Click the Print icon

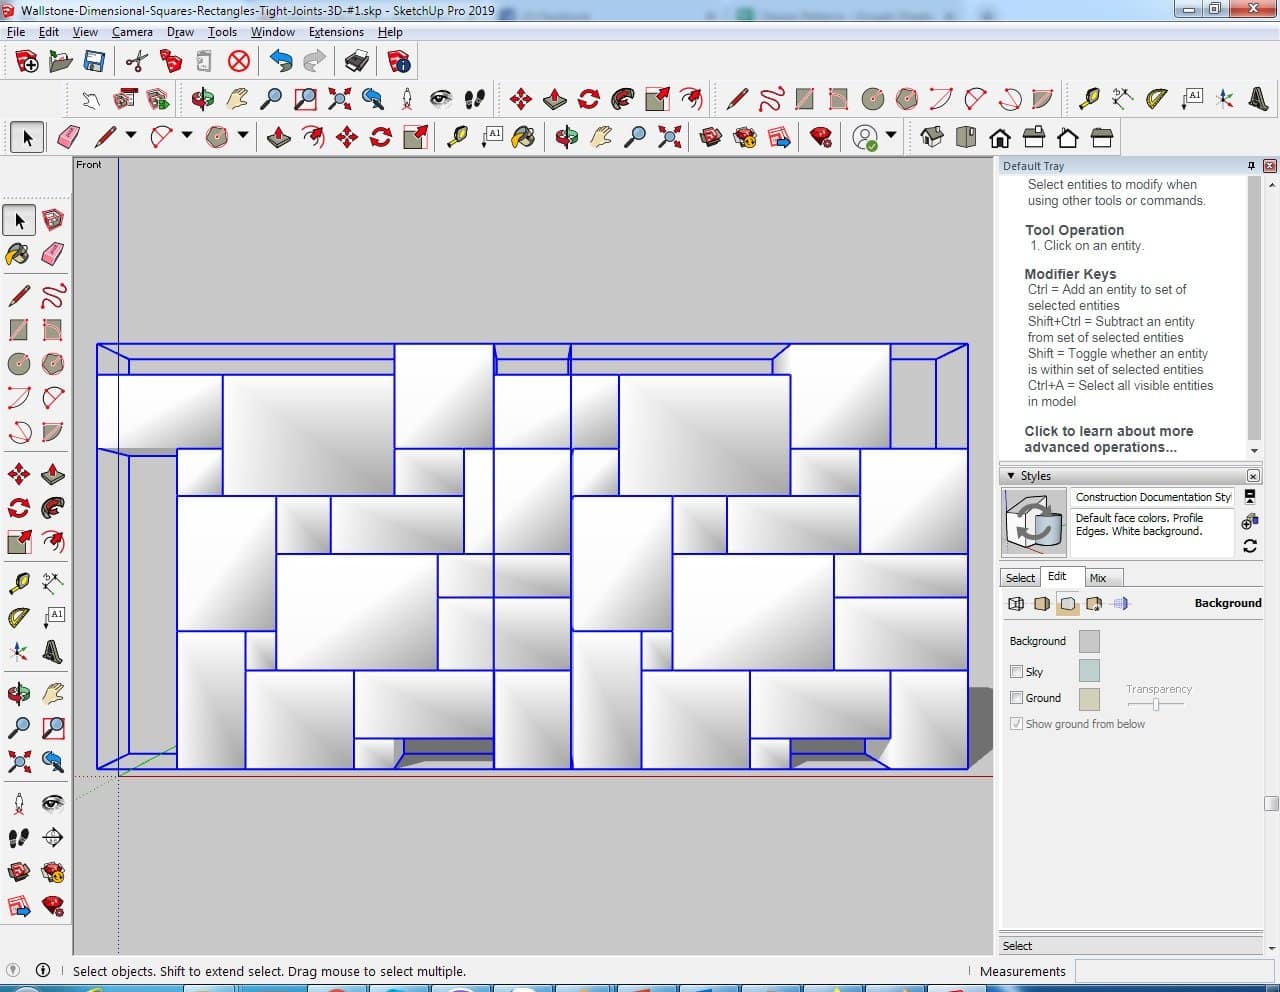tap(356, 62)
